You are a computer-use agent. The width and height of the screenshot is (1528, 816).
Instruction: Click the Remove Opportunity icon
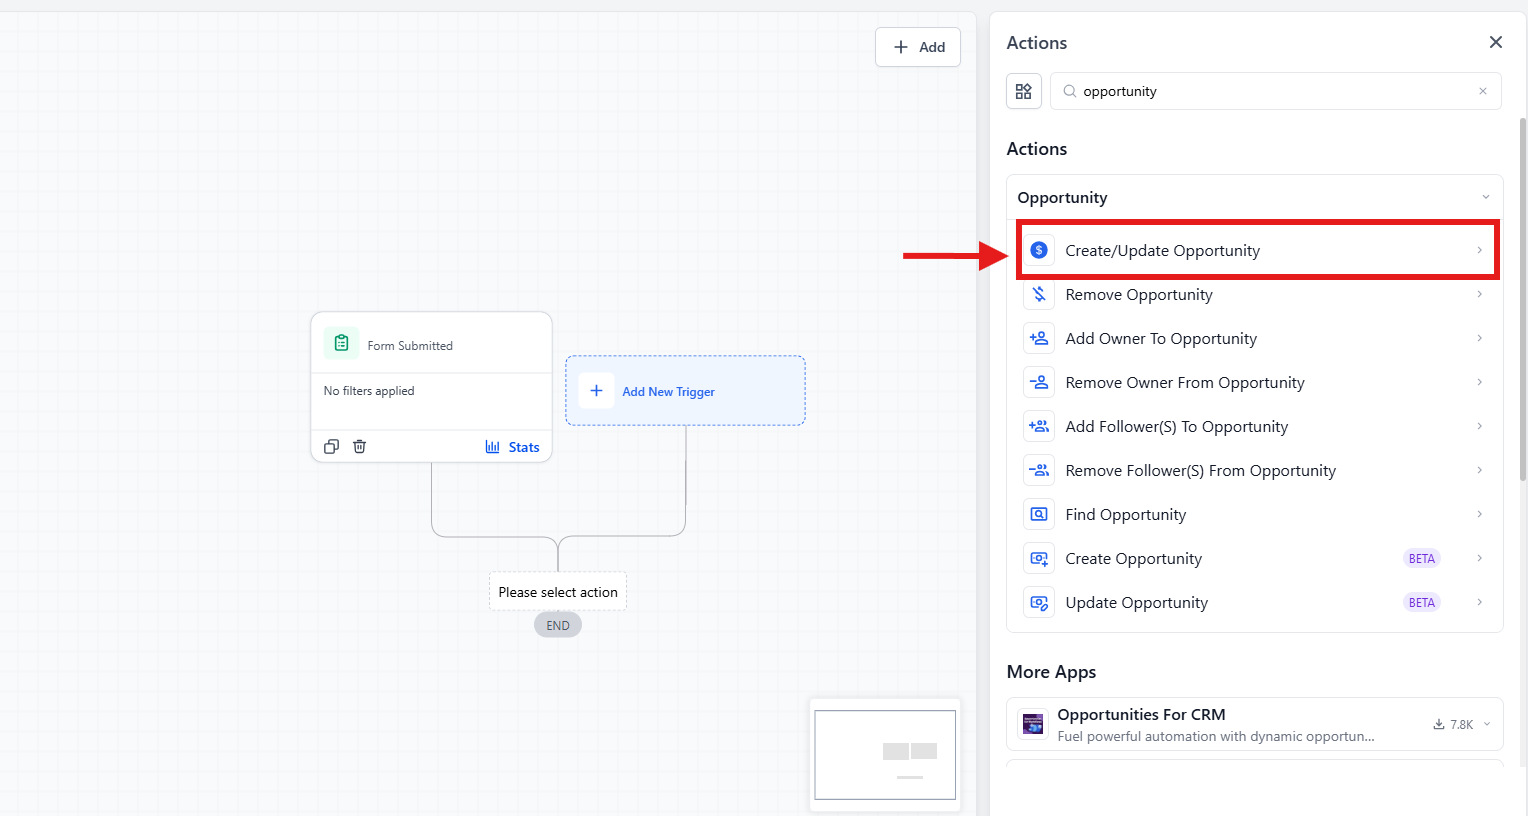[1039, 294]
